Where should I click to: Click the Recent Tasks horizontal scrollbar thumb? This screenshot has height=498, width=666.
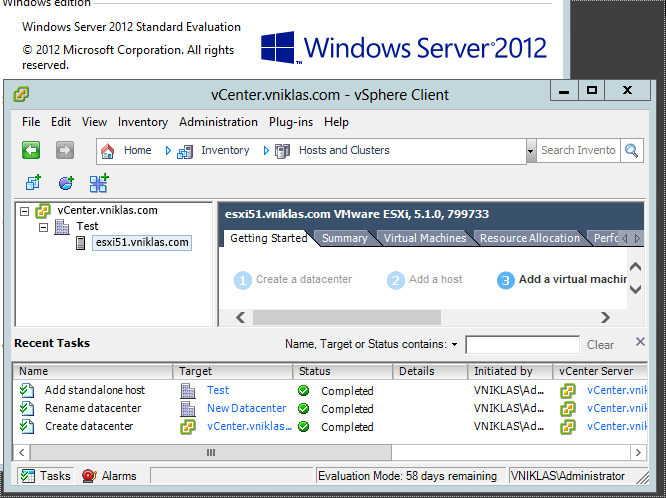pyautogui.click(x=211, y=453)
